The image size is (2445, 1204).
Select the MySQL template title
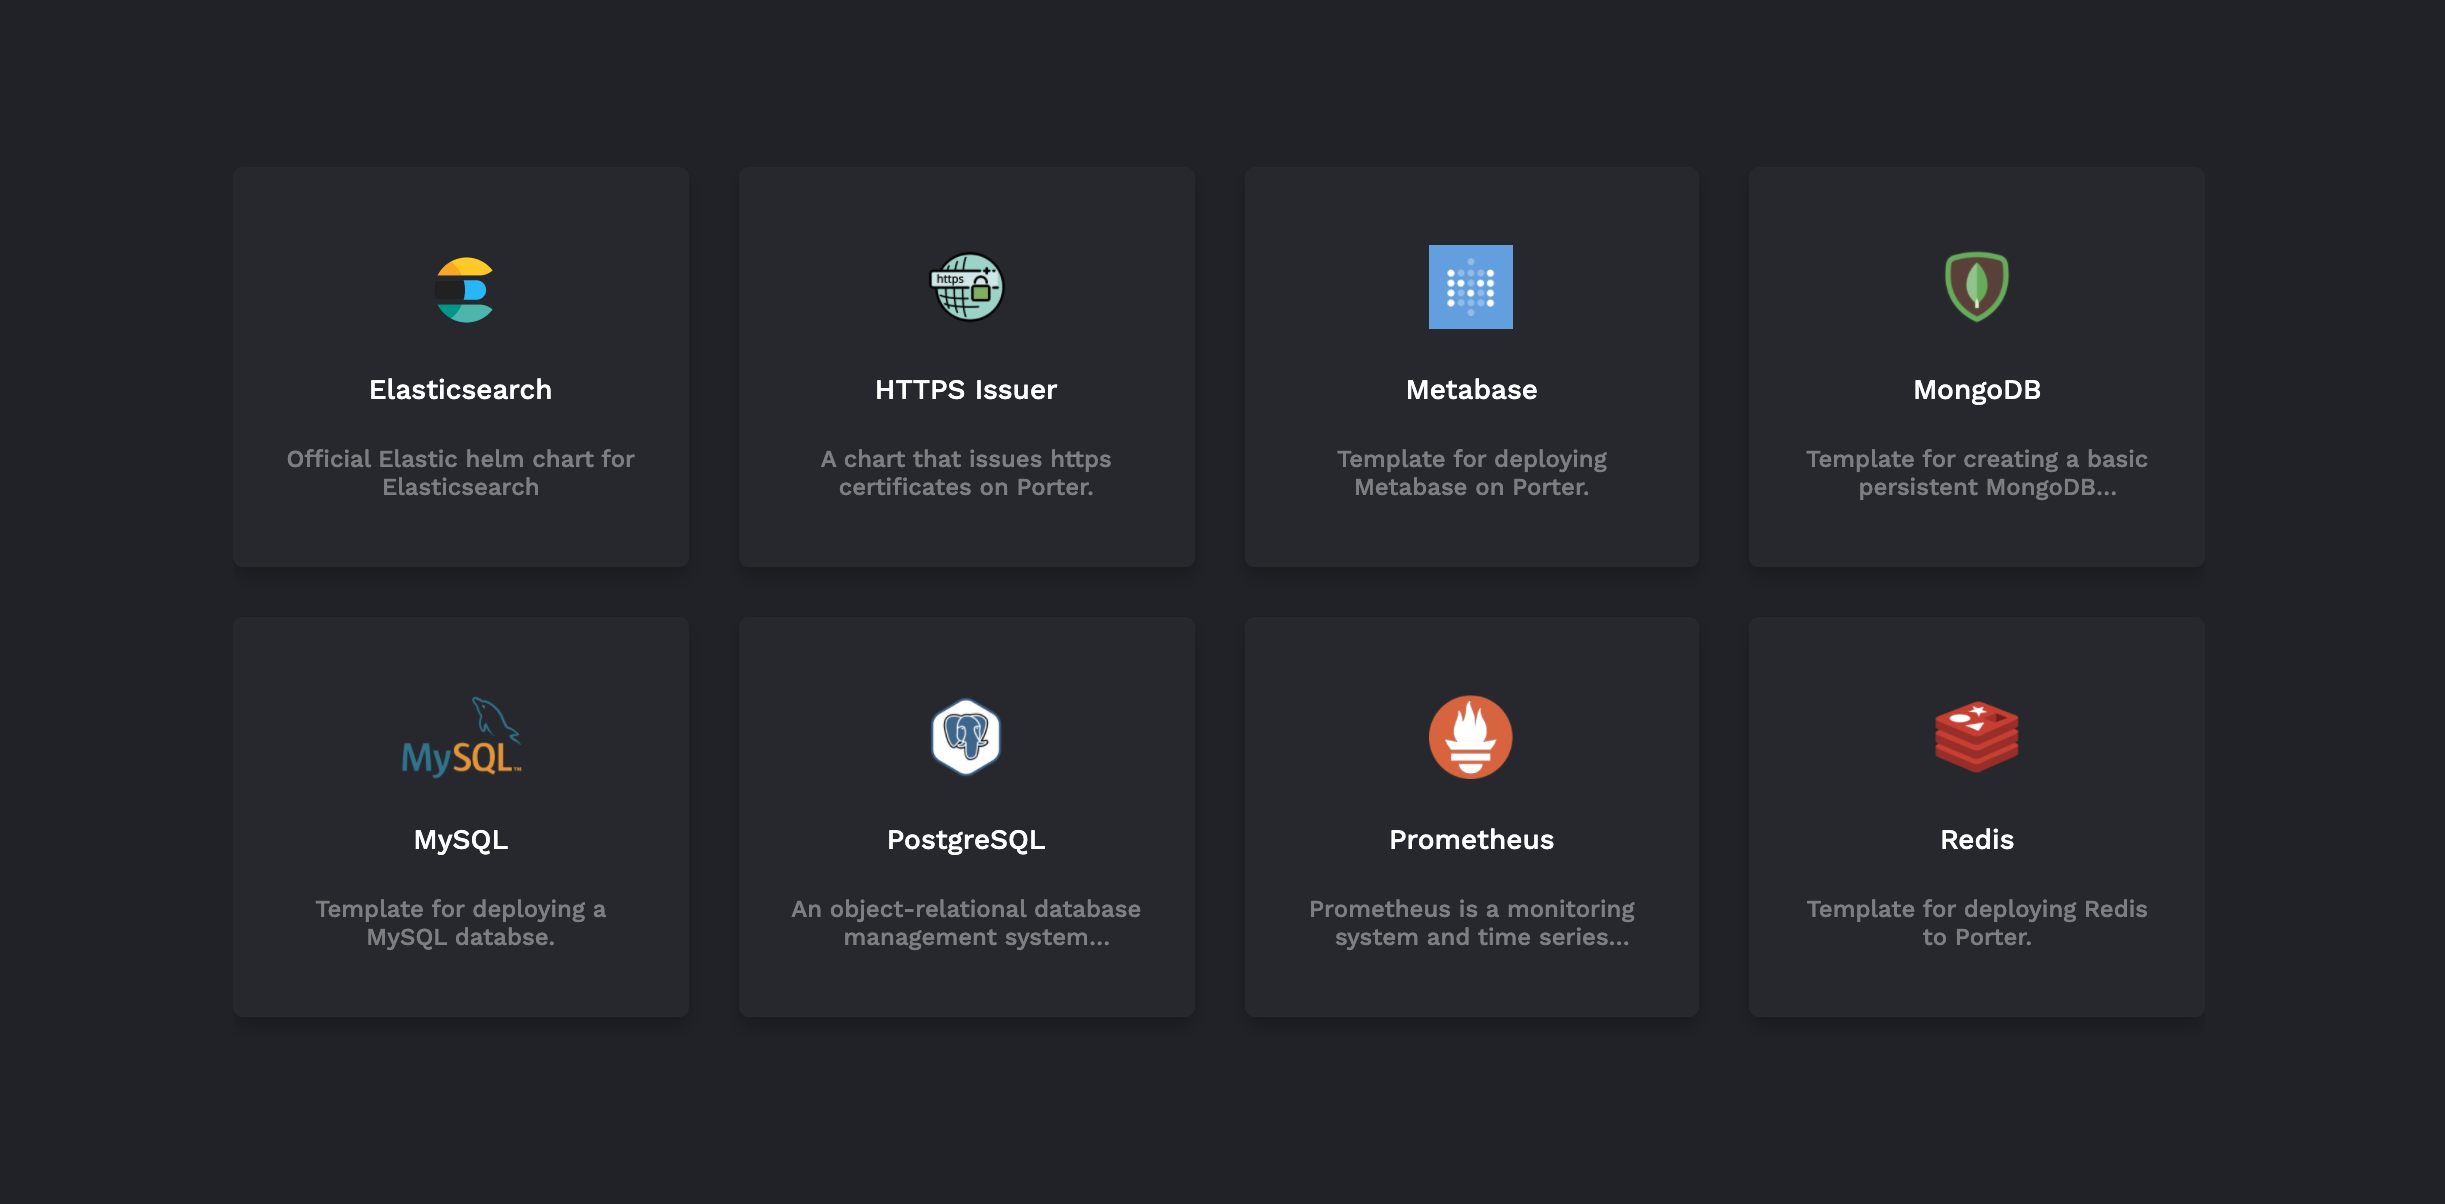click(461, 840)
